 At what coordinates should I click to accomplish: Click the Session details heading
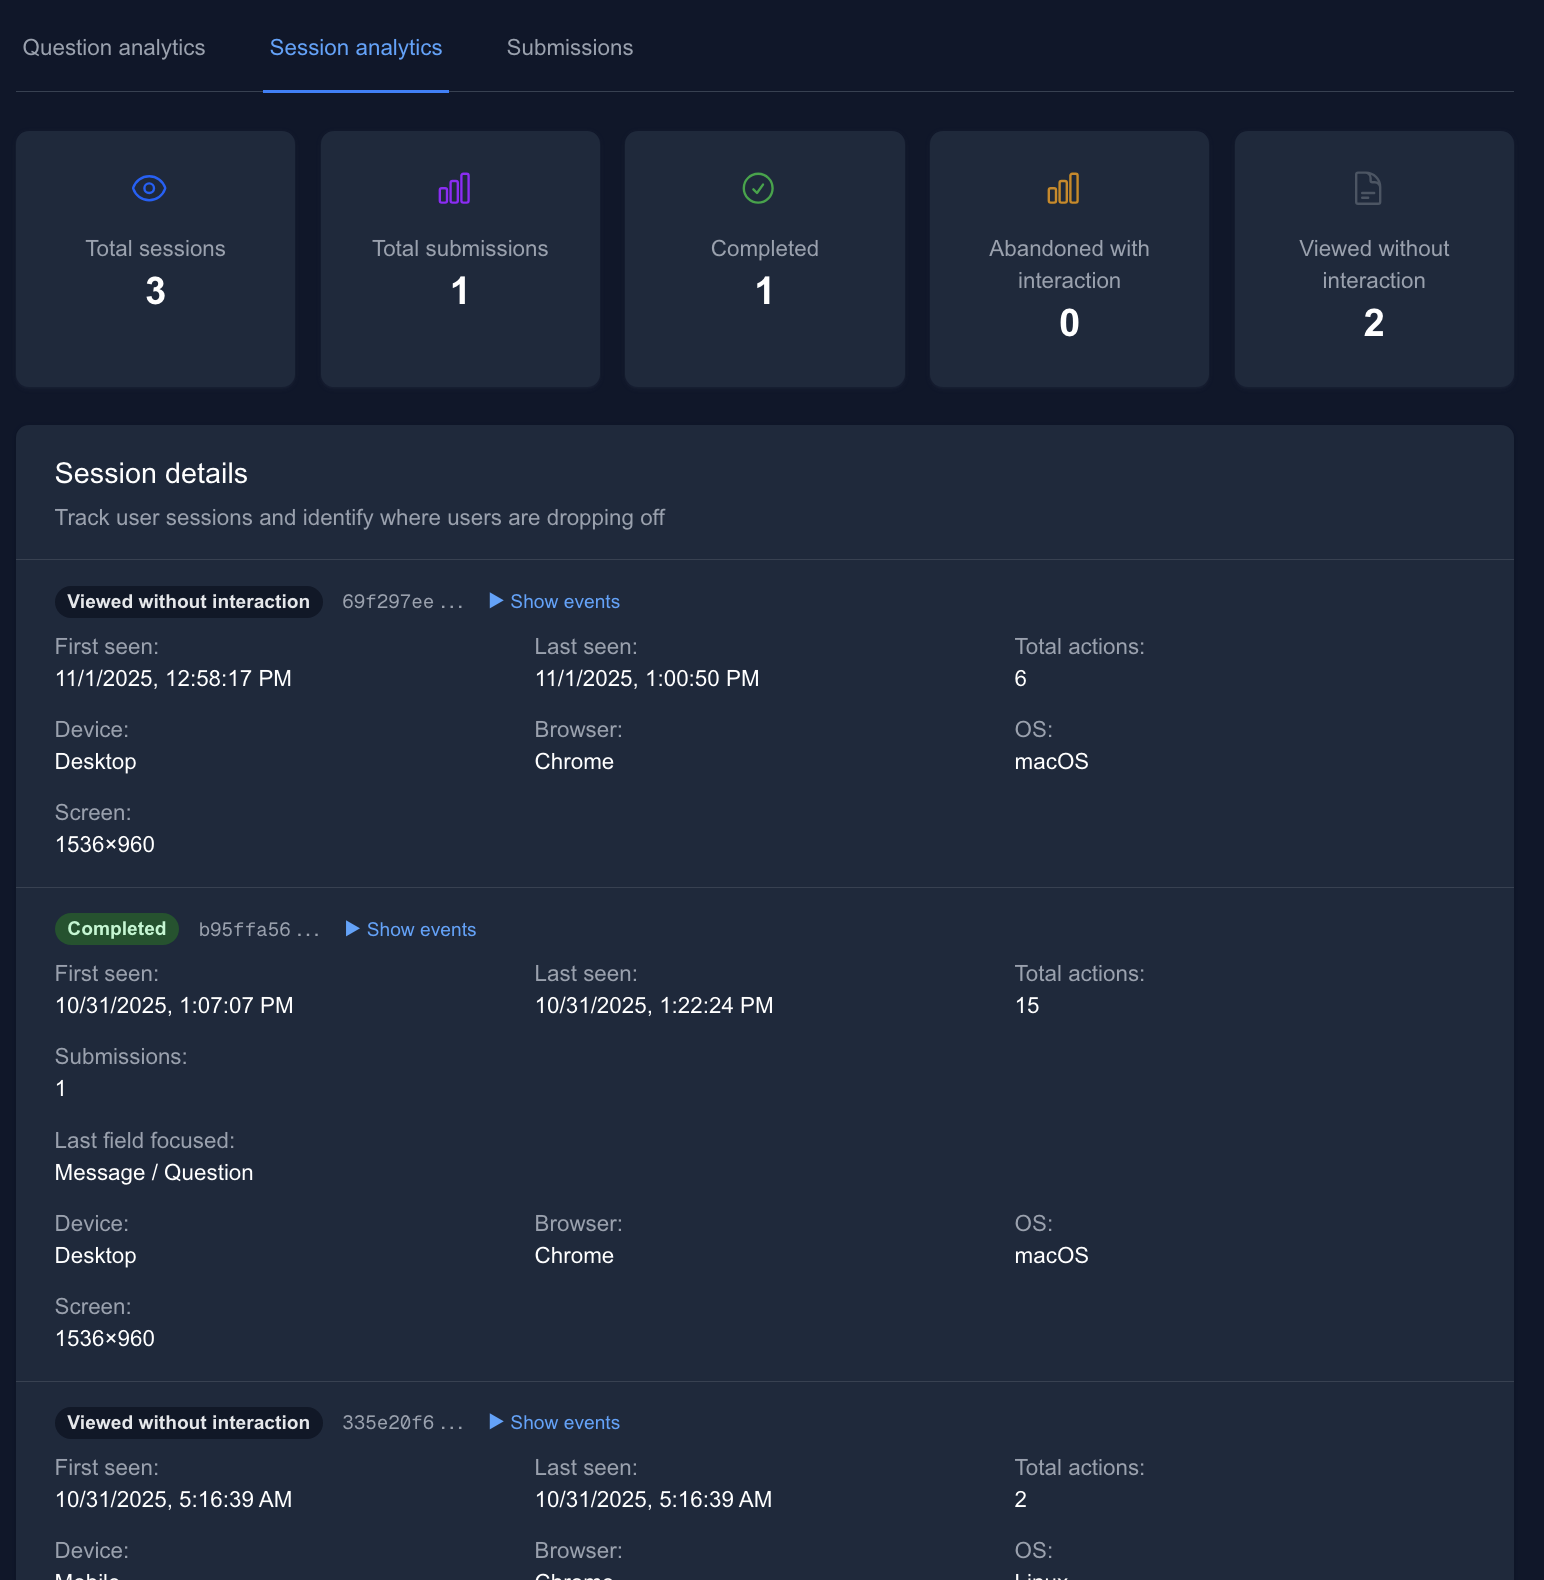[151, 473]
